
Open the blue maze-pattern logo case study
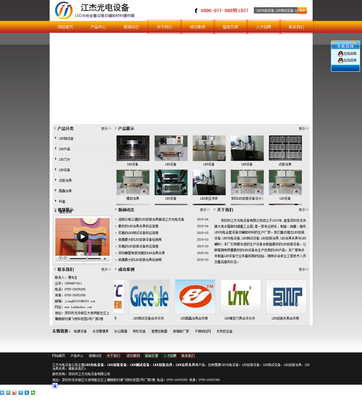pos(286,297)
